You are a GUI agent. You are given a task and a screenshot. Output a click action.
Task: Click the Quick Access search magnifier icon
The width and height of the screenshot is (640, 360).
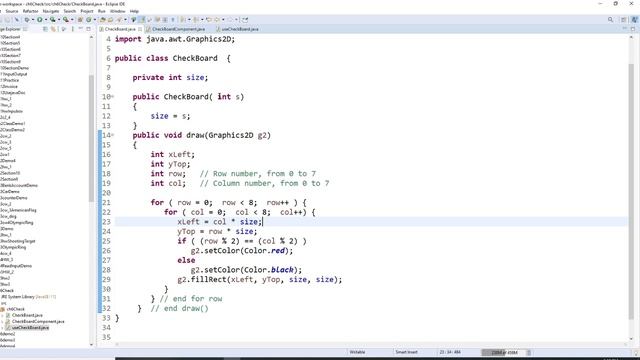click(x=611, y=20)
